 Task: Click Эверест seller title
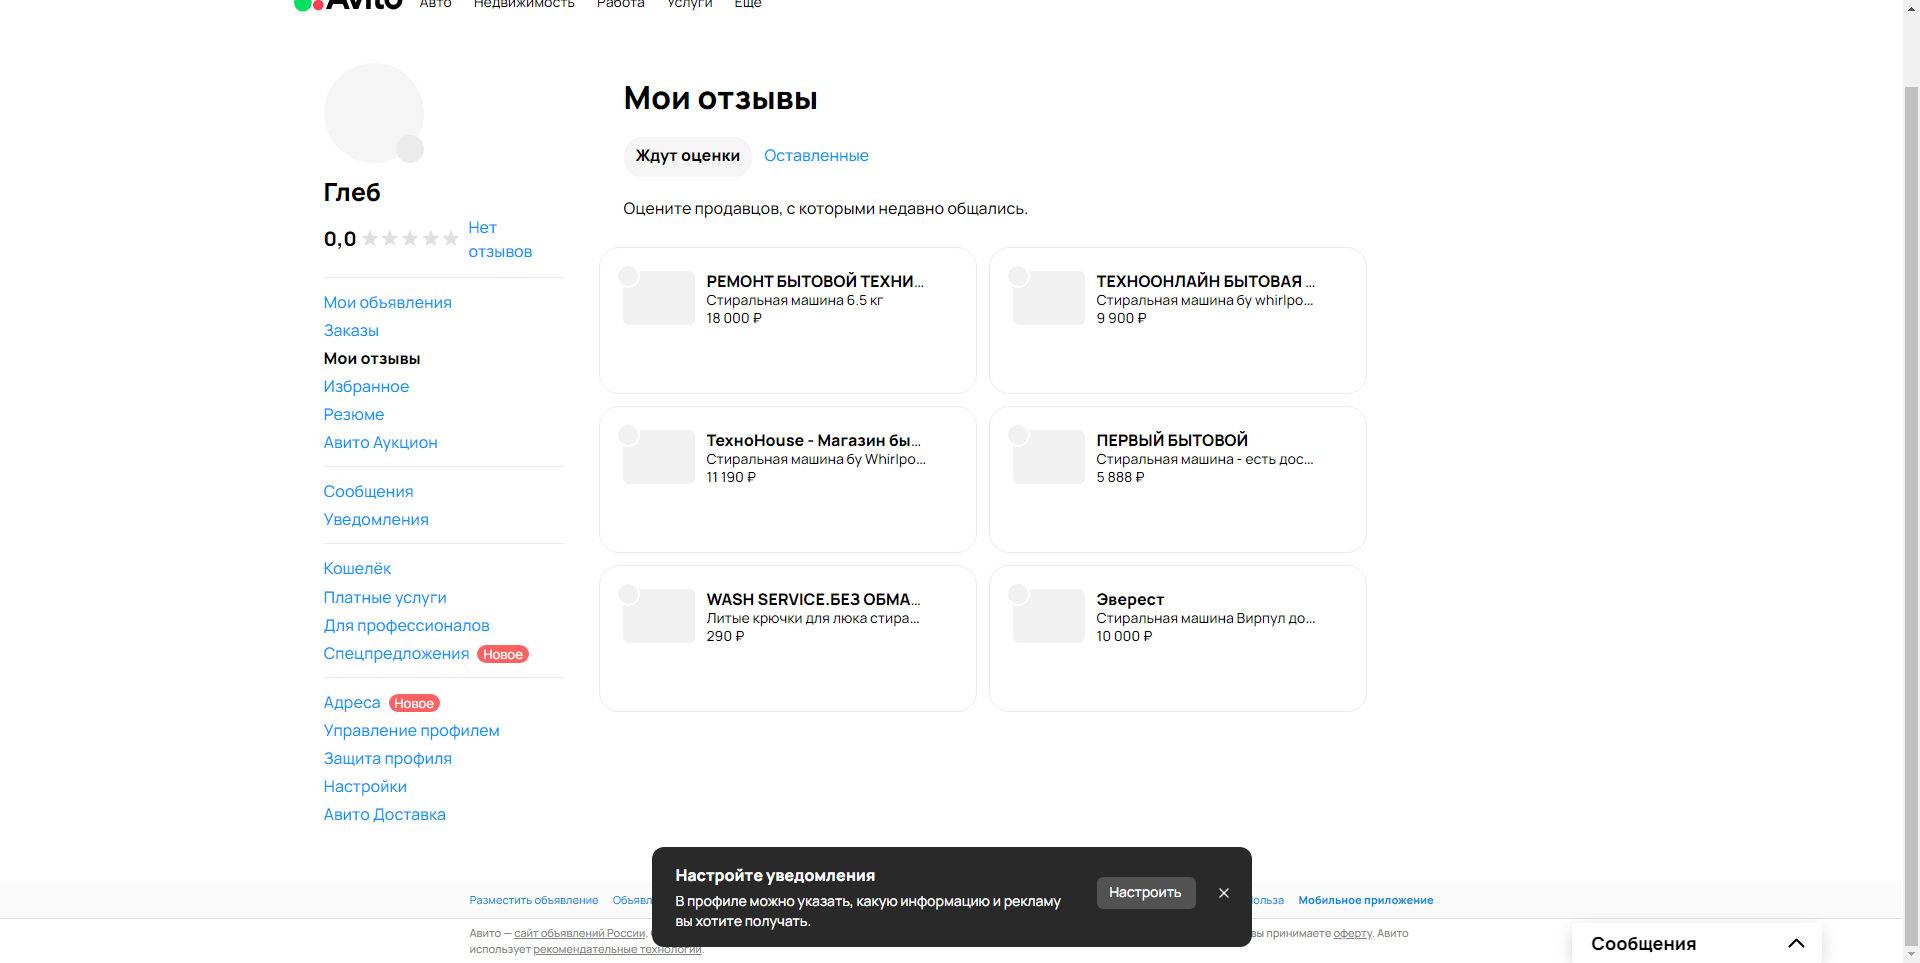pos(1130,600)
